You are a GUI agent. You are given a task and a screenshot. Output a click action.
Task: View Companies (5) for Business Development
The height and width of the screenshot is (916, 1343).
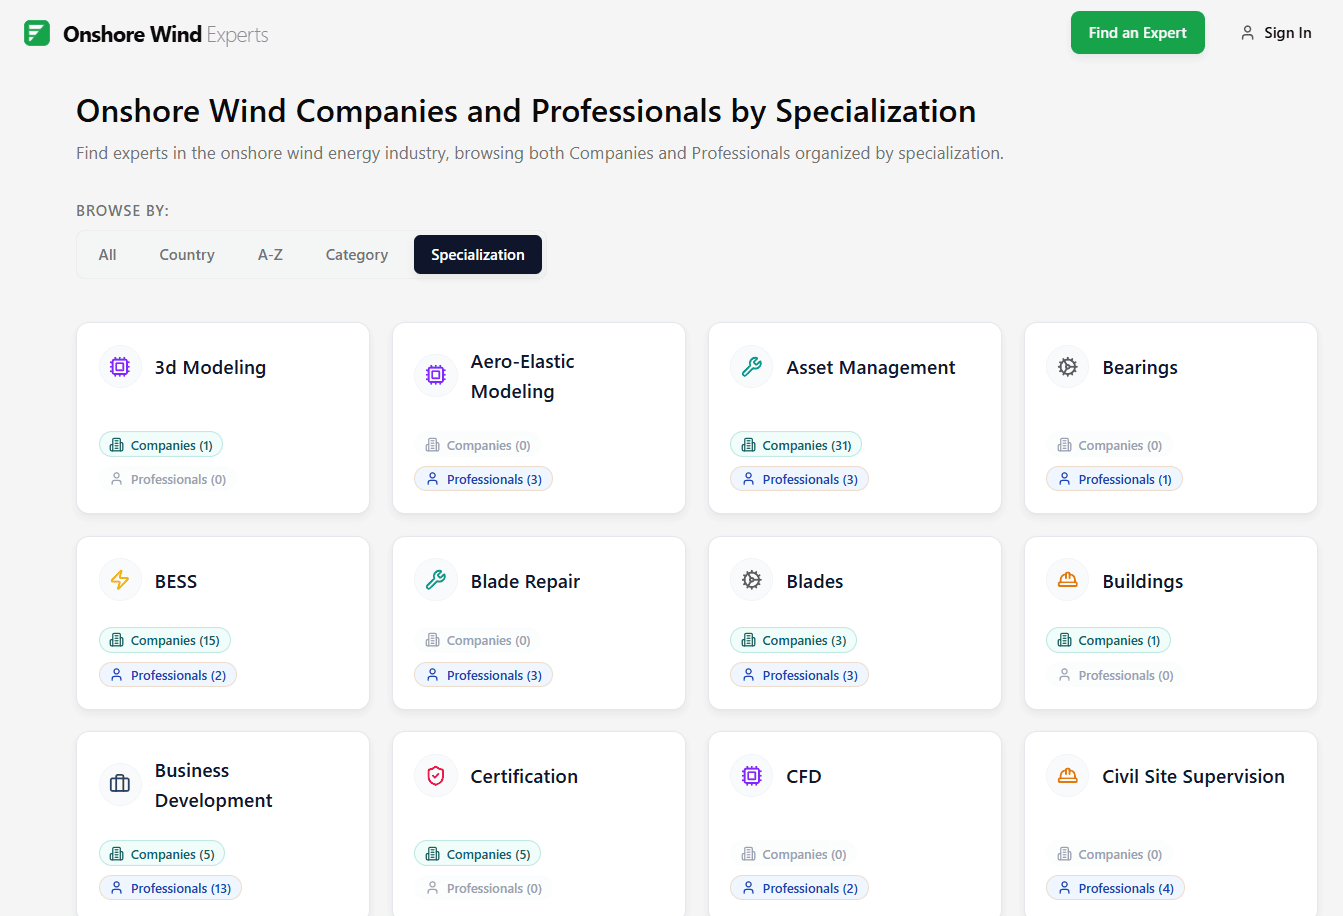[x=162, y=854]
